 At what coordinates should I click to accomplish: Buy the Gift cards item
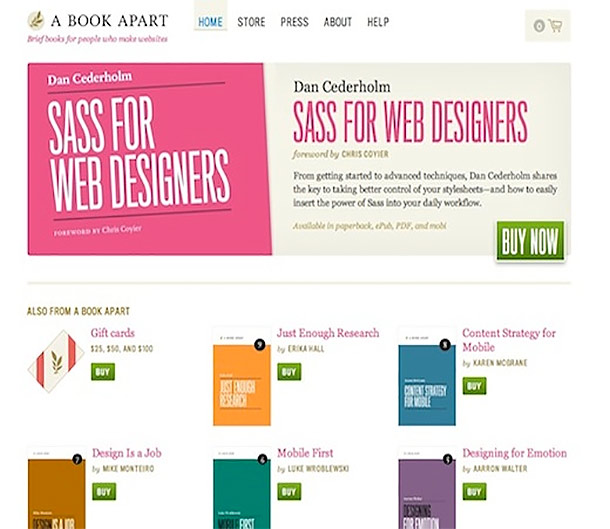pyautogui.click(x=103, y=372)
